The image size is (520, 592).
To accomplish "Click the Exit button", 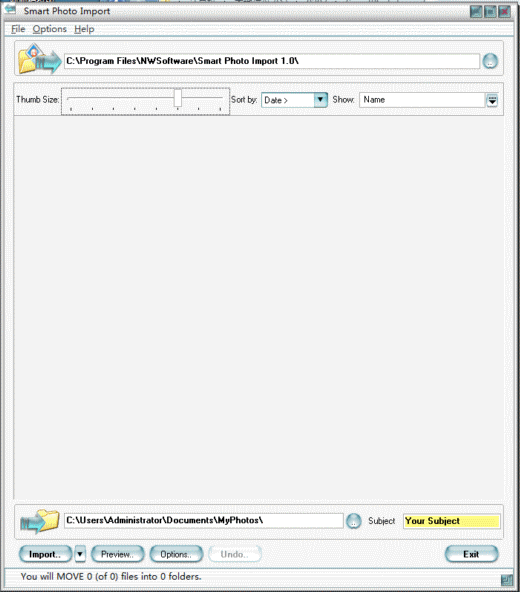I will click(472, 554).
